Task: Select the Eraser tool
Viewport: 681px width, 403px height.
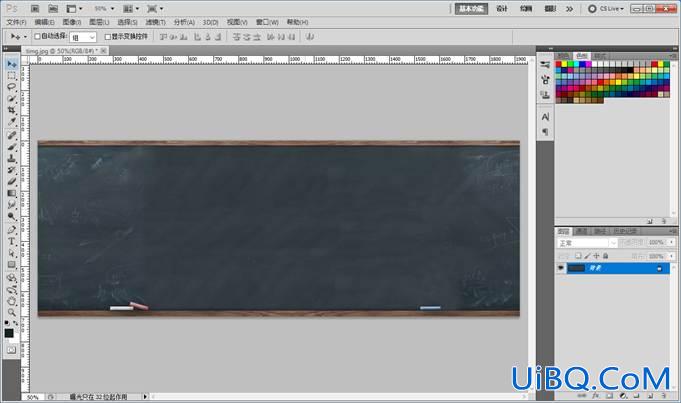Action: pos(12,182)
